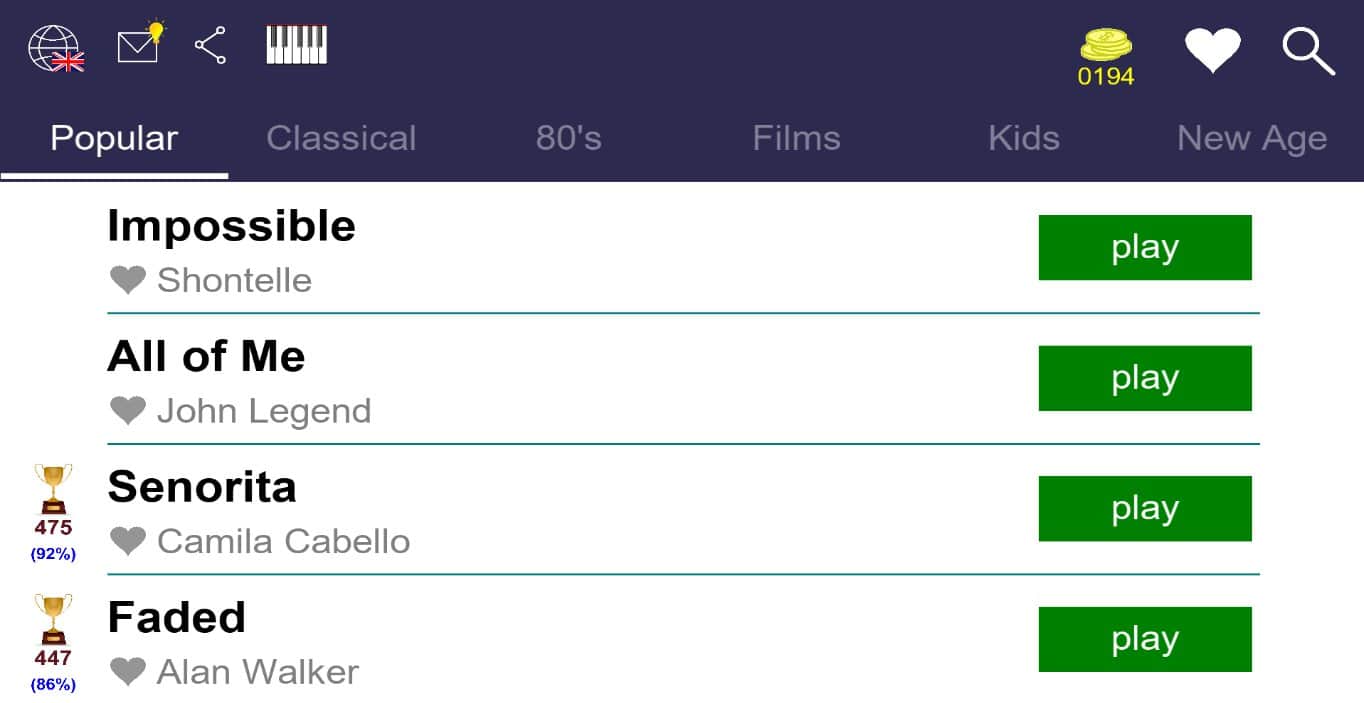Viewport: 1364px width, 703px height.
Task: Open the language globe icon
Action: click(x=55, y=47)
